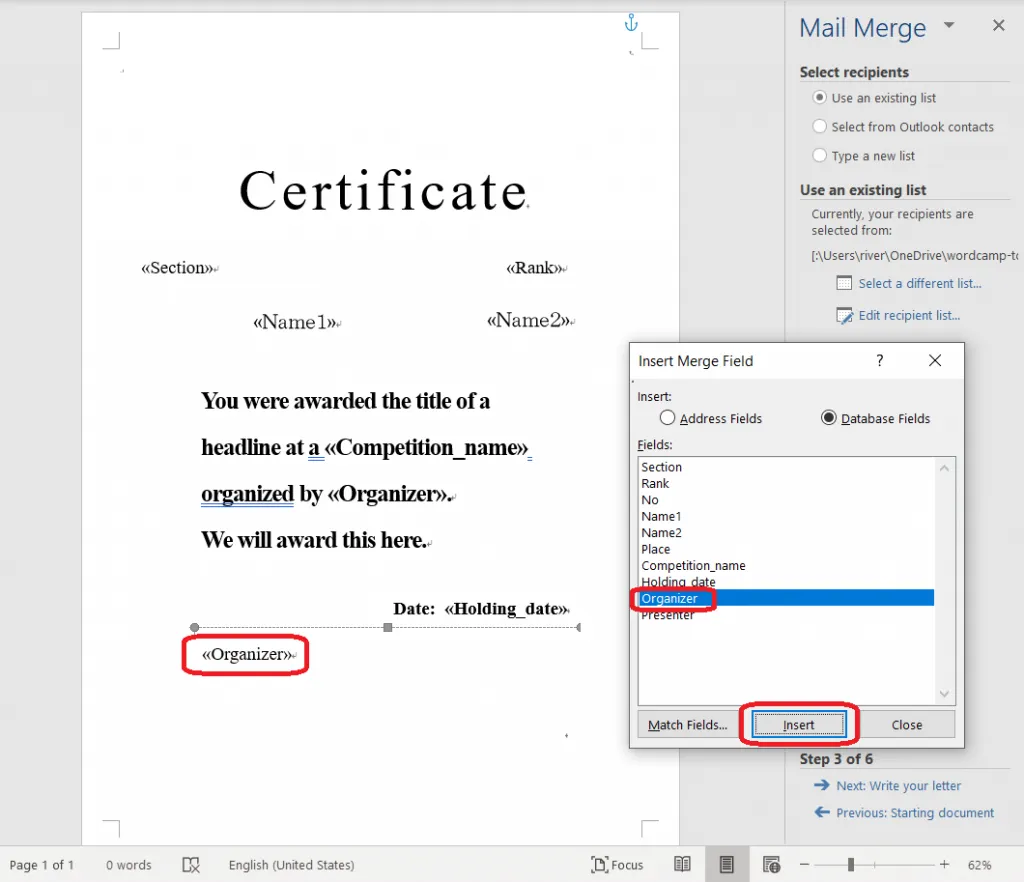Open help in Insert Merge Field dialog
Screen dimensions: 1024x882
[x=880, y=361]
